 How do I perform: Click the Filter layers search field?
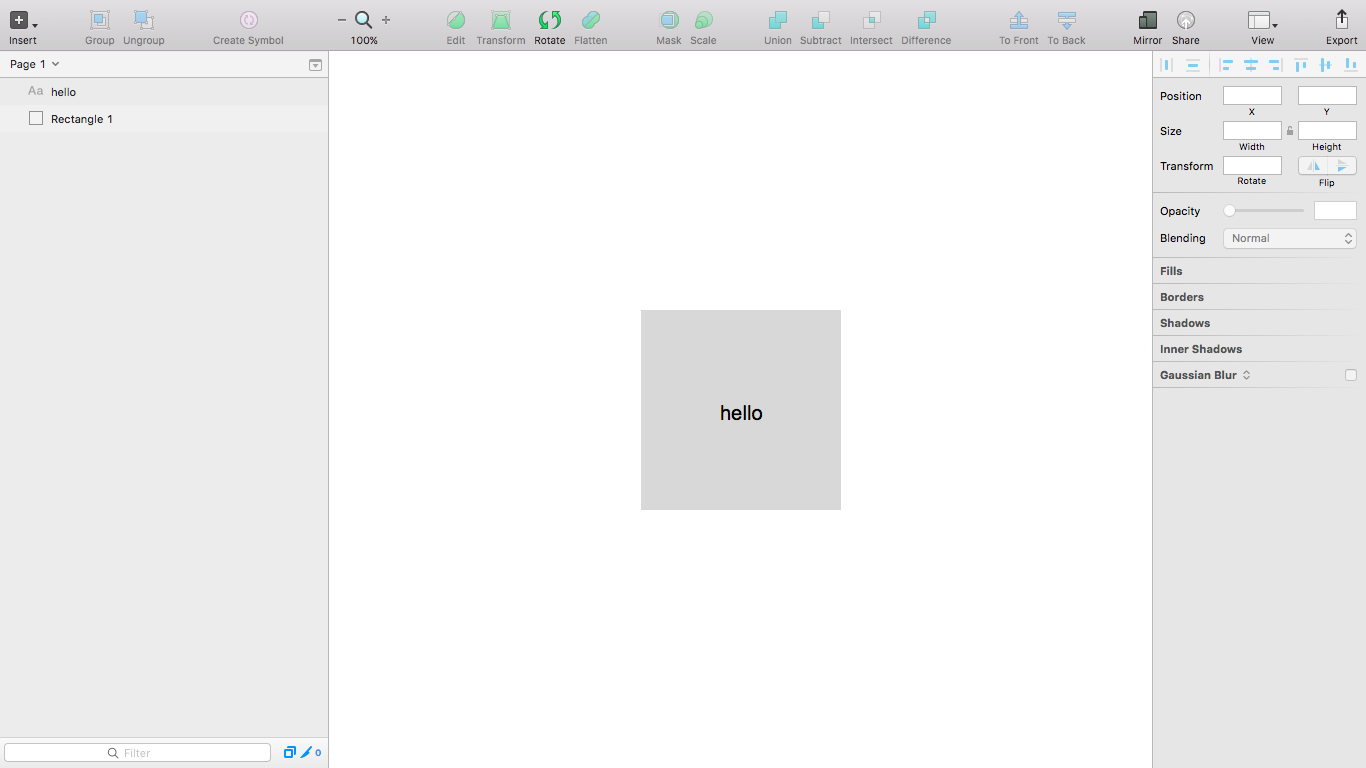click(138, 753)
